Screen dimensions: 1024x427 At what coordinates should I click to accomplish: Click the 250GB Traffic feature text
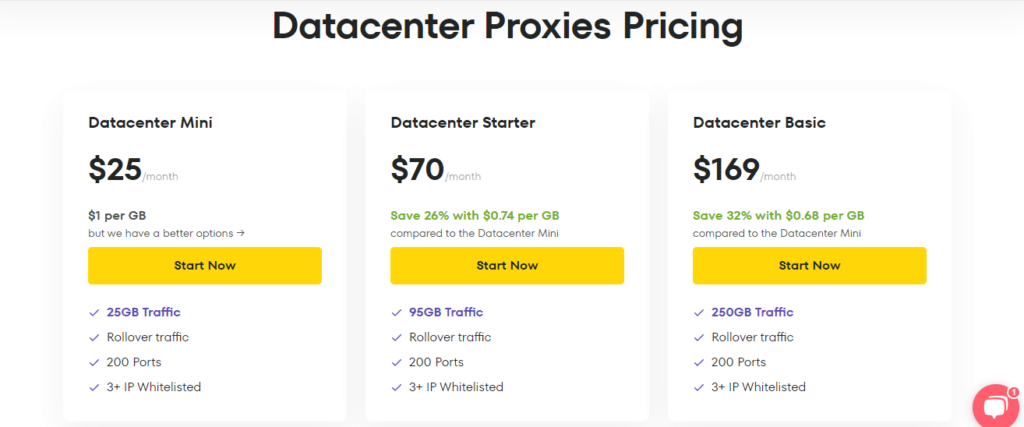pyautogui.click(x=752, y=312)
